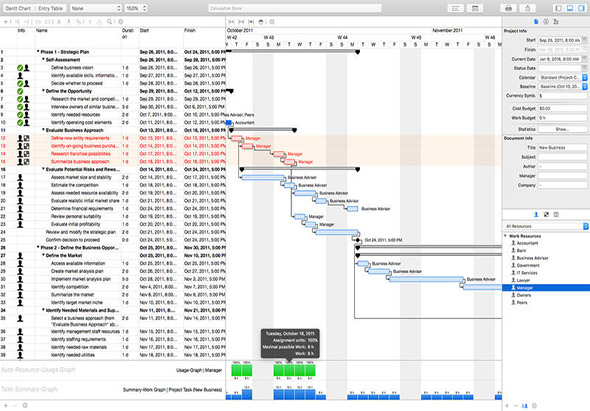Click the Cost Budget field
Screen dimensions: 590x411
[563, 108]
